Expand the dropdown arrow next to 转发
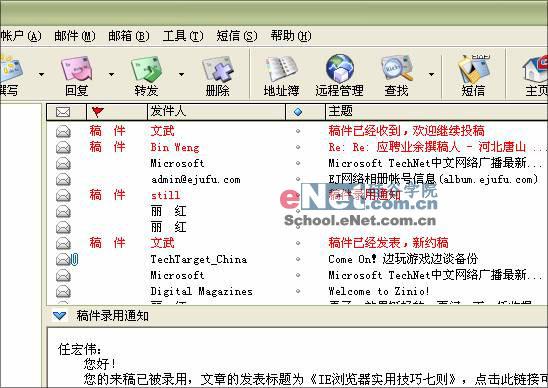 pos(181,74)
